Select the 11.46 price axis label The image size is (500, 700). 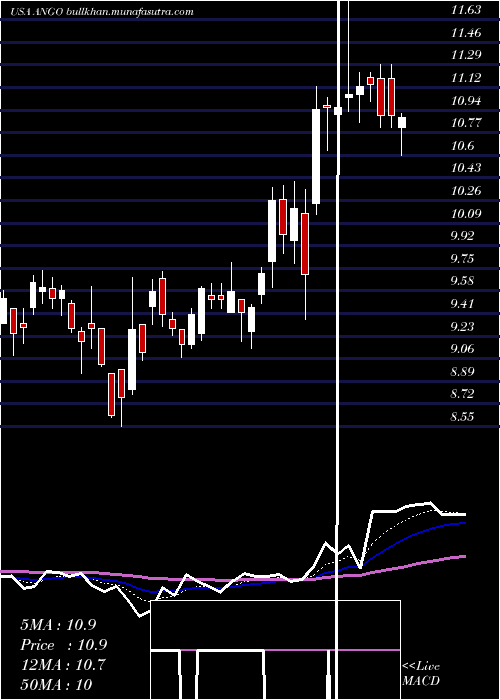click(x=466, y=33)
